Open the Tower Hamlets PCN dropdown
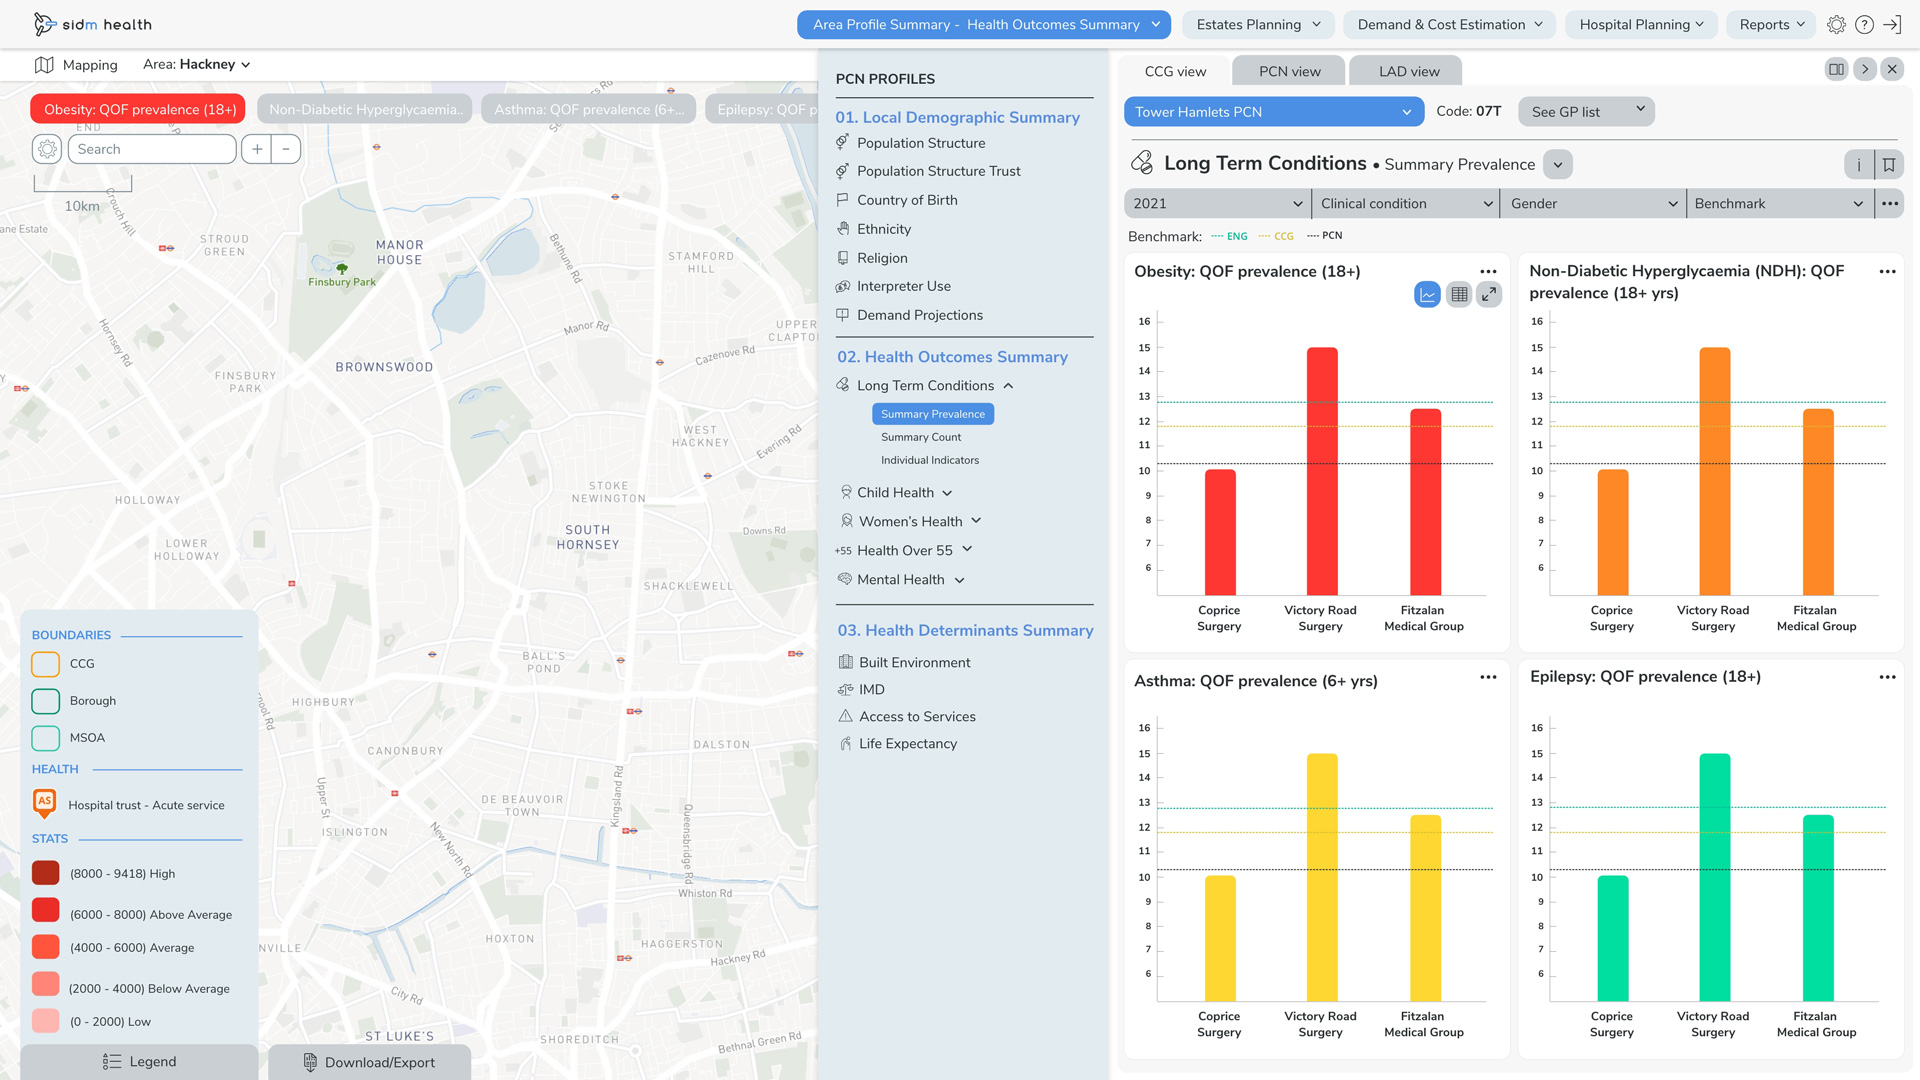The height and width of the screenshot is (1080, 1920). 1273,112
